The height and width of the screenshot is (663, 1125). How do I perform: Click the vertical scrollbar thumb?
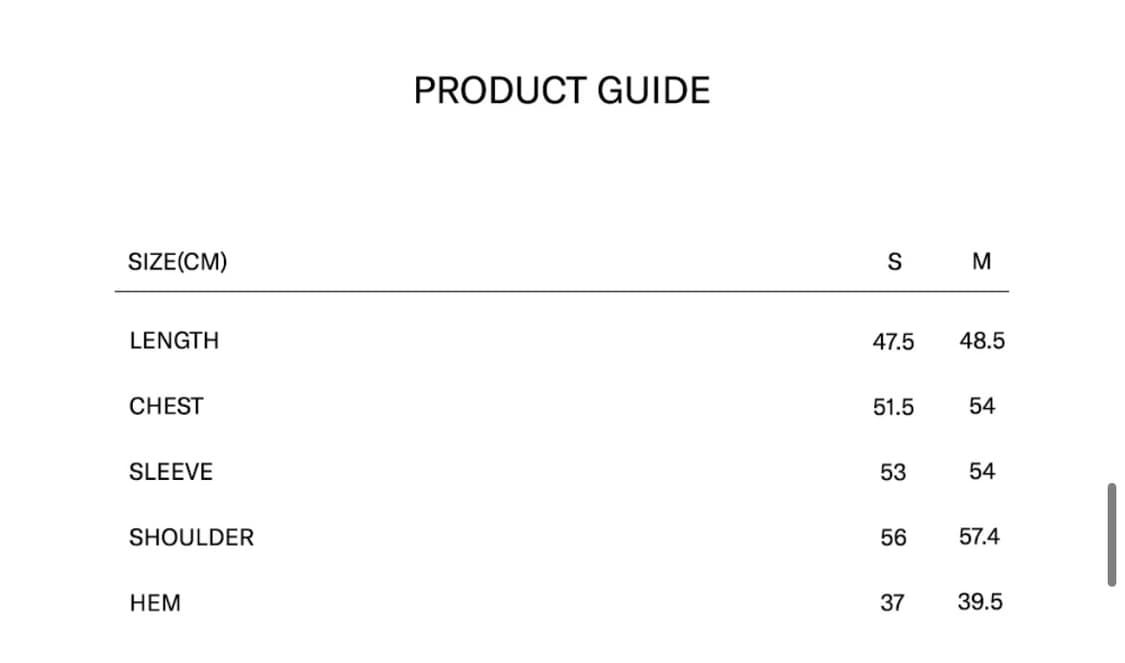tap(1111, 535)
